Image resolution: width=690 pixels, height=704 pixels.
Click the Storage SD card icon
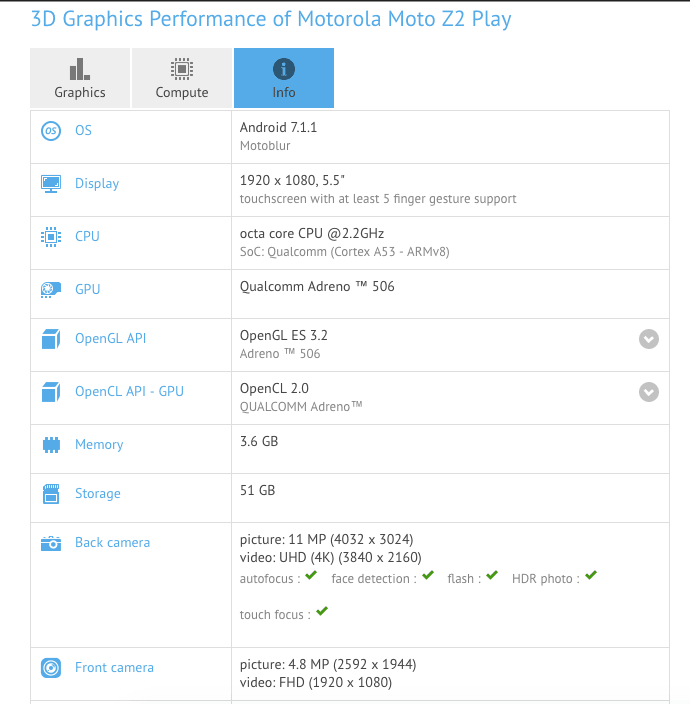[x=51, y=494]
